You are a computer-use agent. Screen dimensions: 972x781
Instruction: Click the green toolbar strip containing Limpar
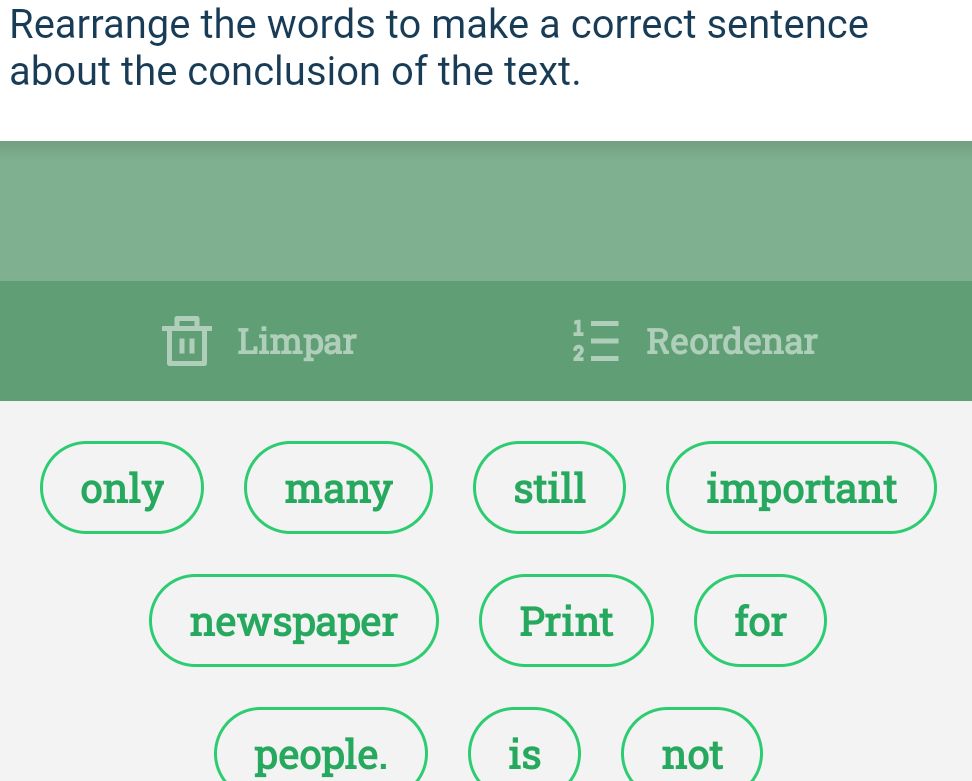click(486, 341)
